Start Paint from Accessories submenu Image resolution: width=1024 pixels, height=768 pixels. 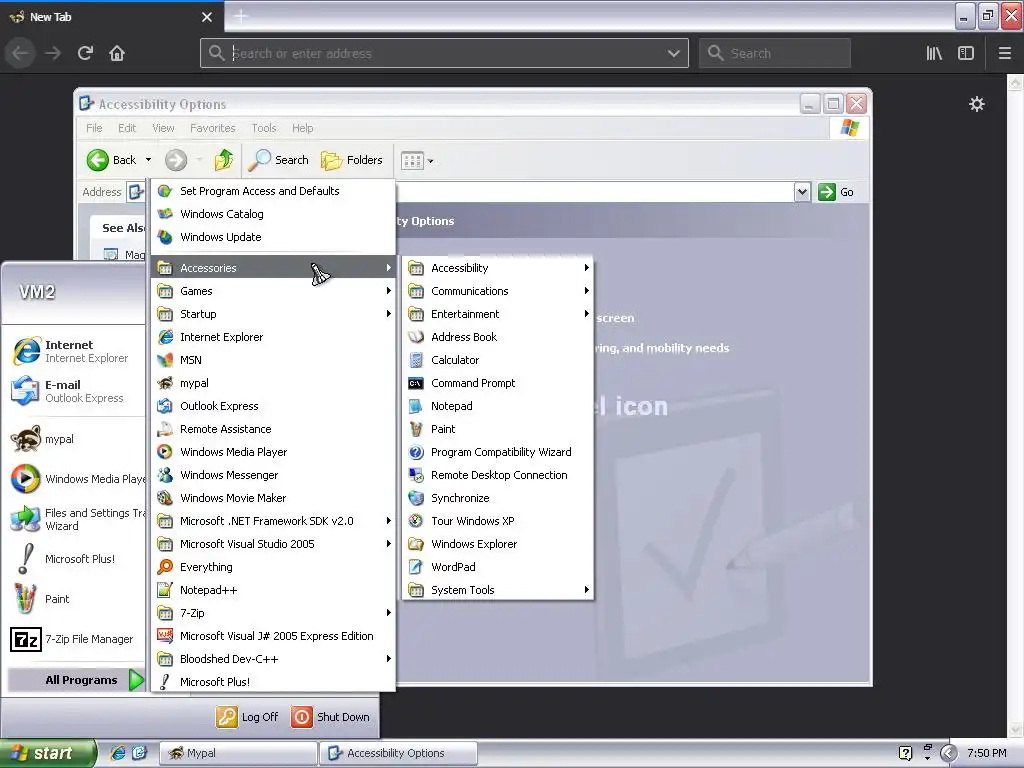click(x=498, y=429)
